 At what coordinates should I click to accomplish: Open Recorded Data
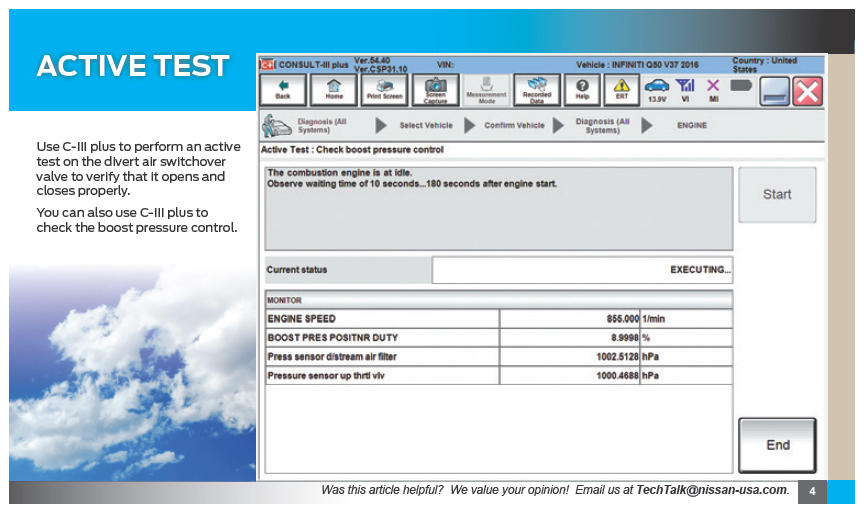tap(537, 90)
